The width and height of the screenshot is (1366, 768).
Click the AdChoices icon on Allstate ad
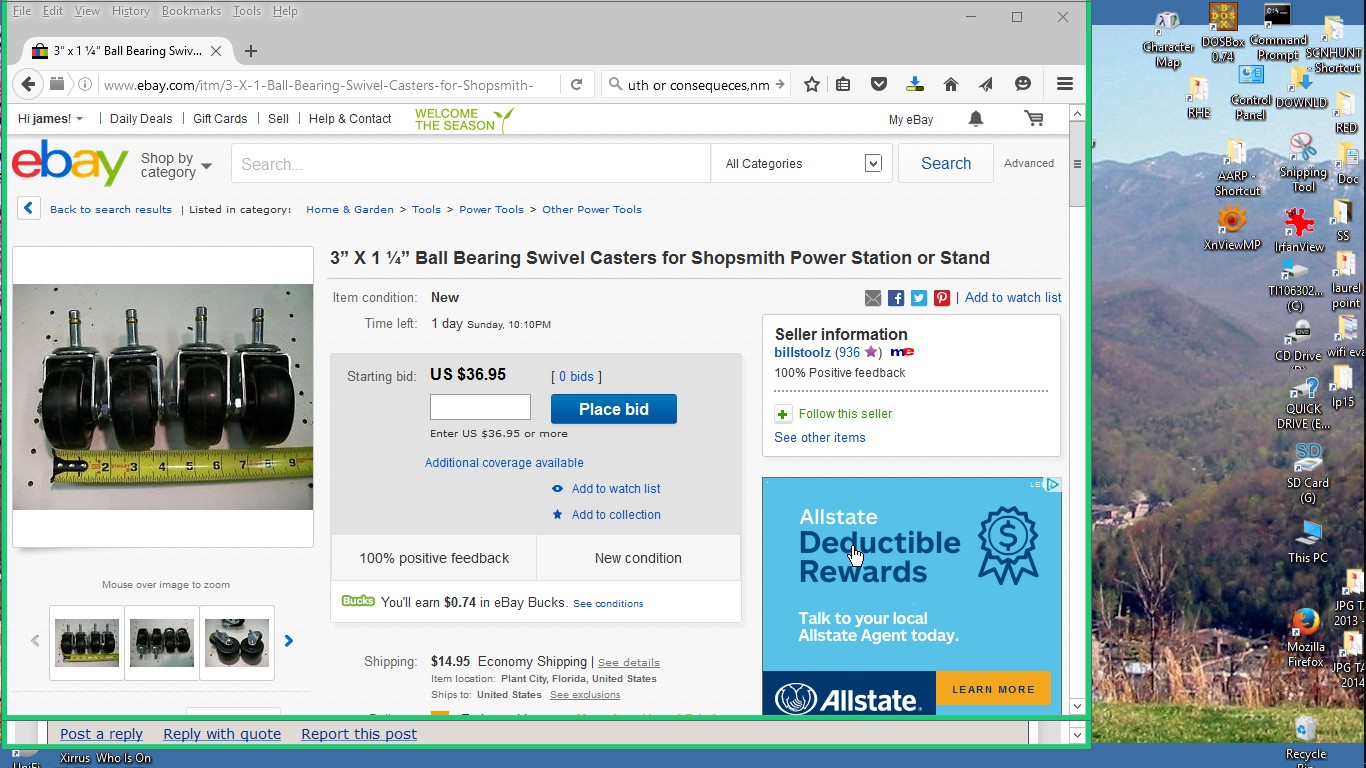click(x=1052, y=484)
